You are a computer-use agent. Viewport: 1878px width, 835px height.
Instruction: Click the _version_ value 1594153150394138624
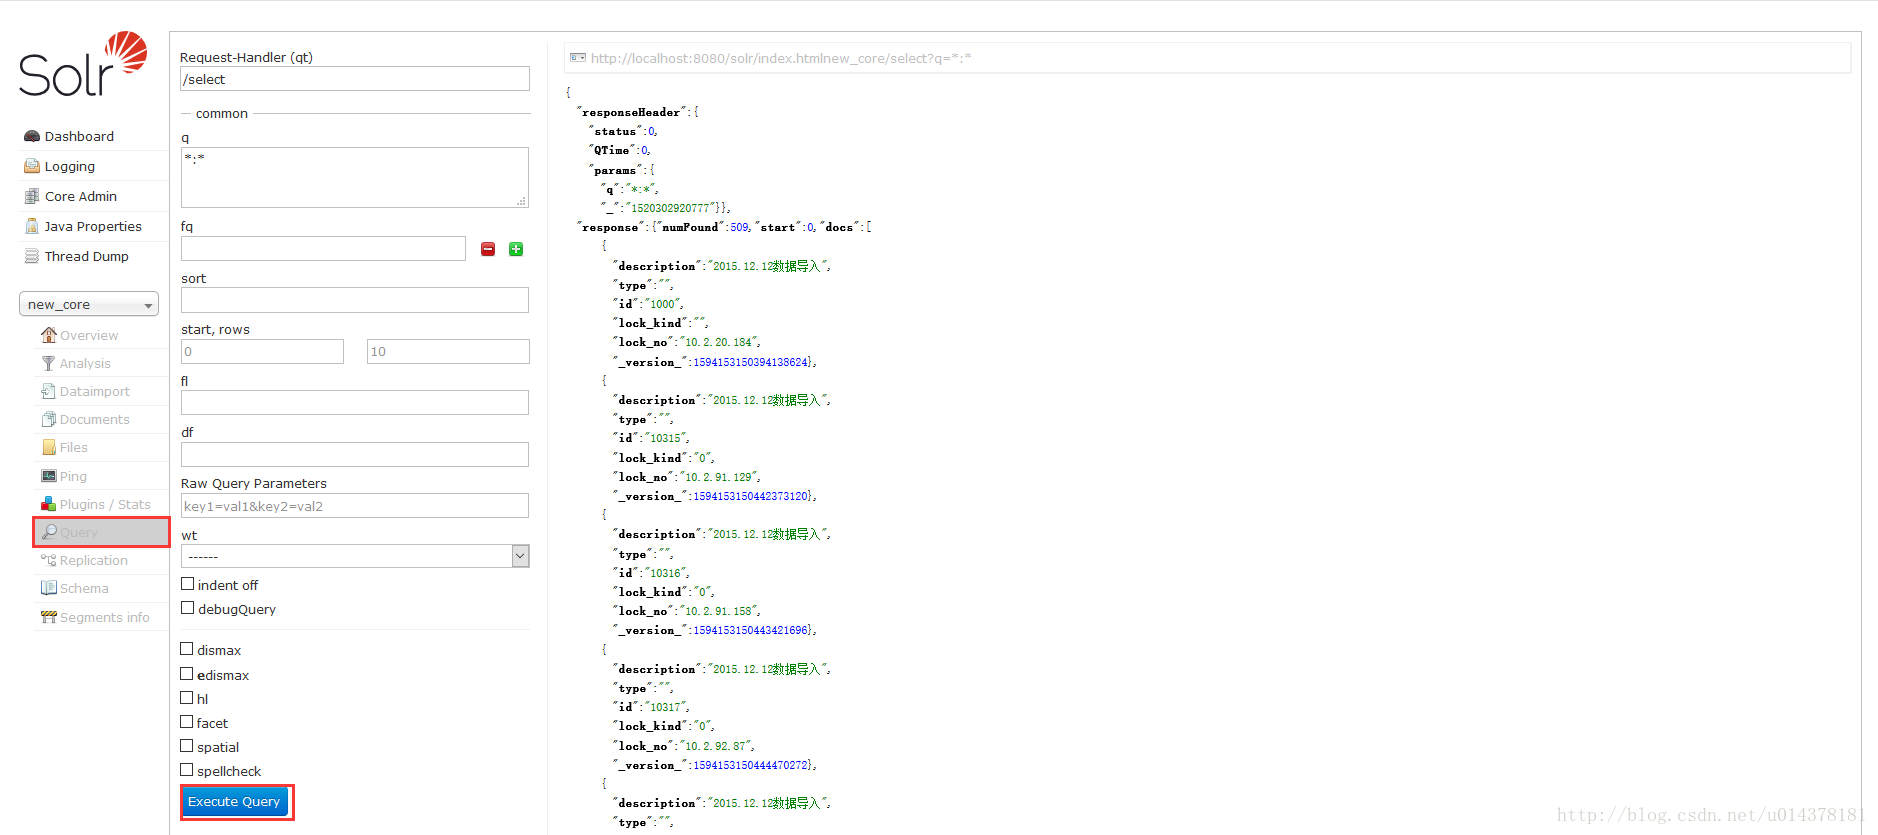(x=750, y=362)
